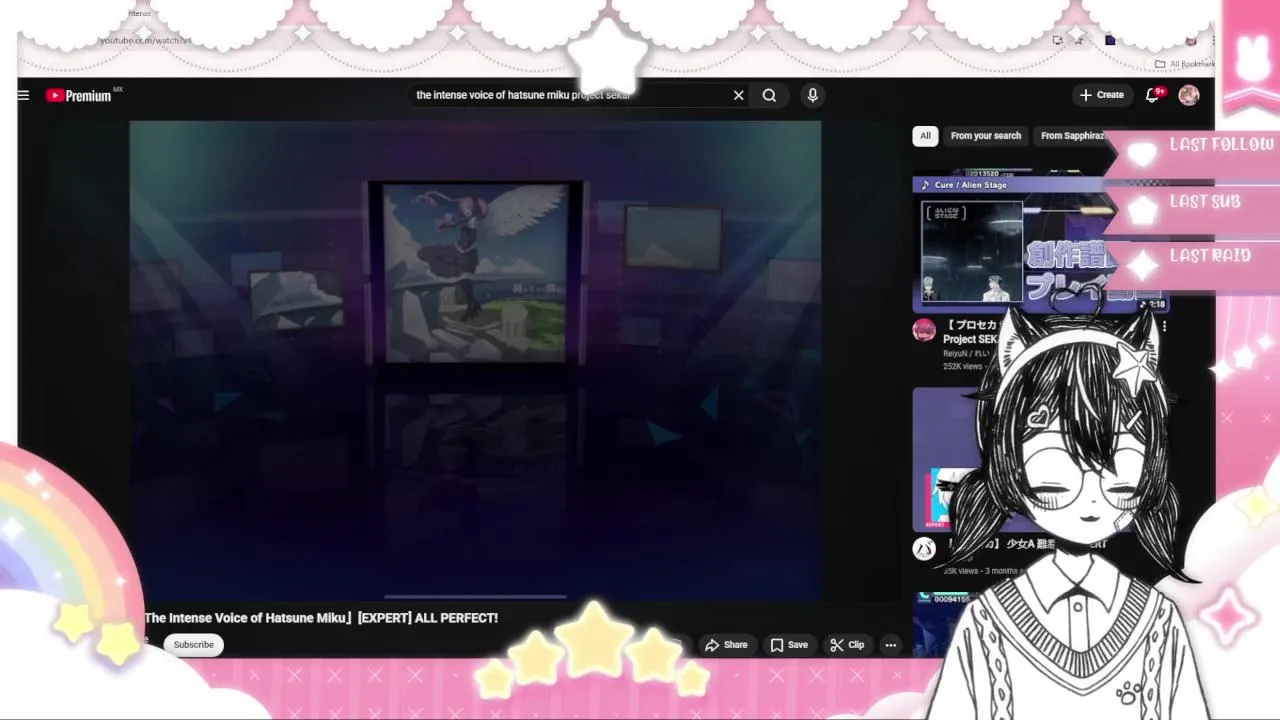This screenshot has height=720, width=1280.
Task: Save video to a playlist
Action: point(788,645)
